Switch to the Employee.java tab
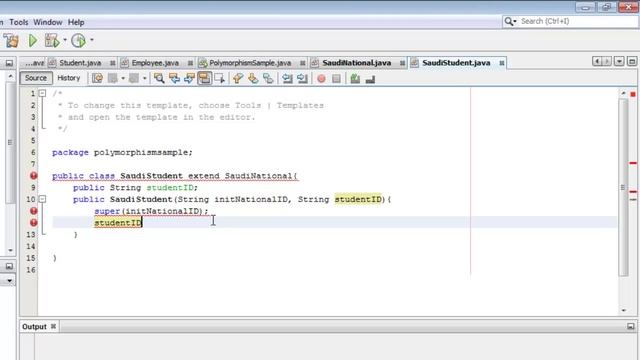 pos(155,63)
